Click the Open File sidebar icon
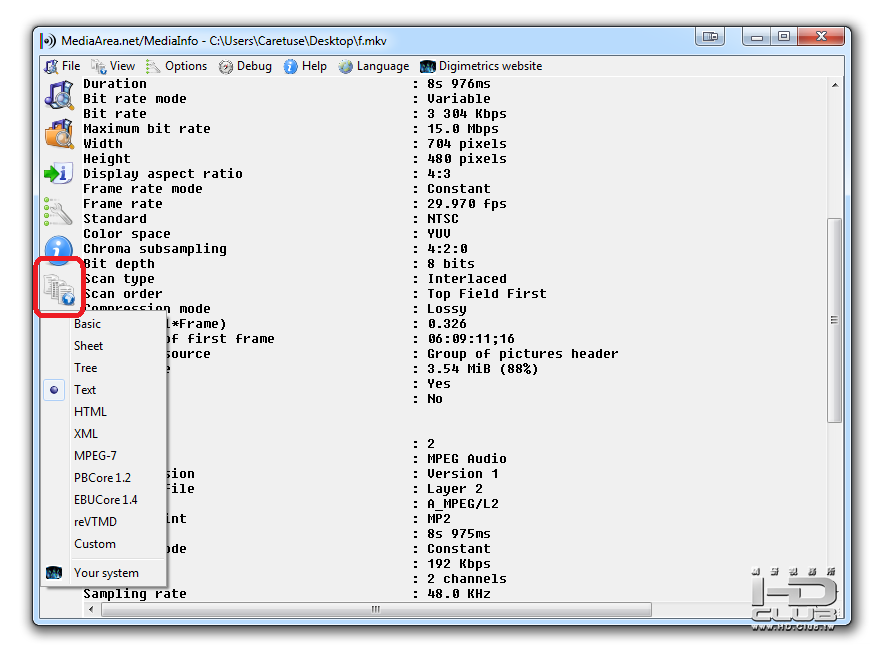 [x=59, y=95]
